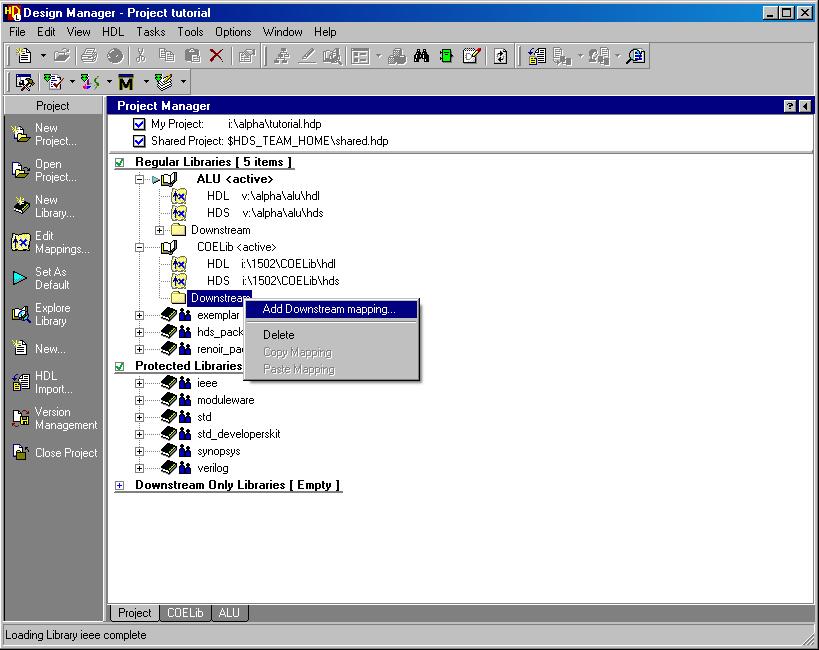Click the Paste clipboard icon
The image size is (819, 650).
193,55
